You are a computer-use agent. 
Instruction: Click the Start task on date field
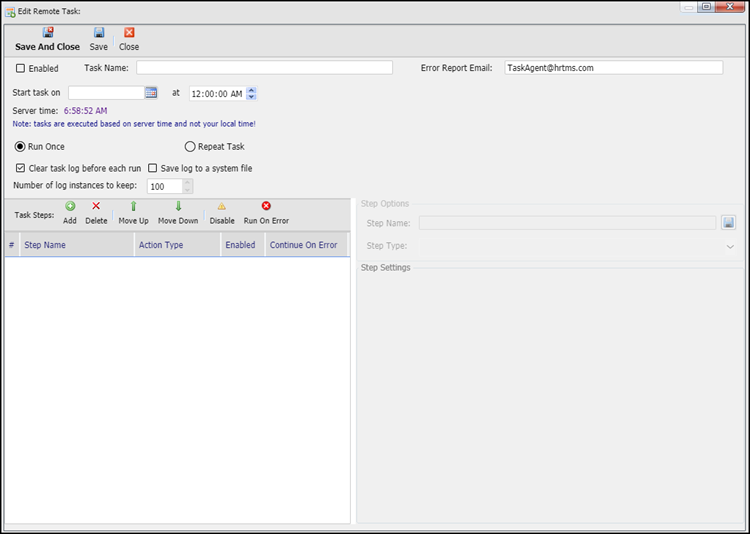click(x=106, y=93)
